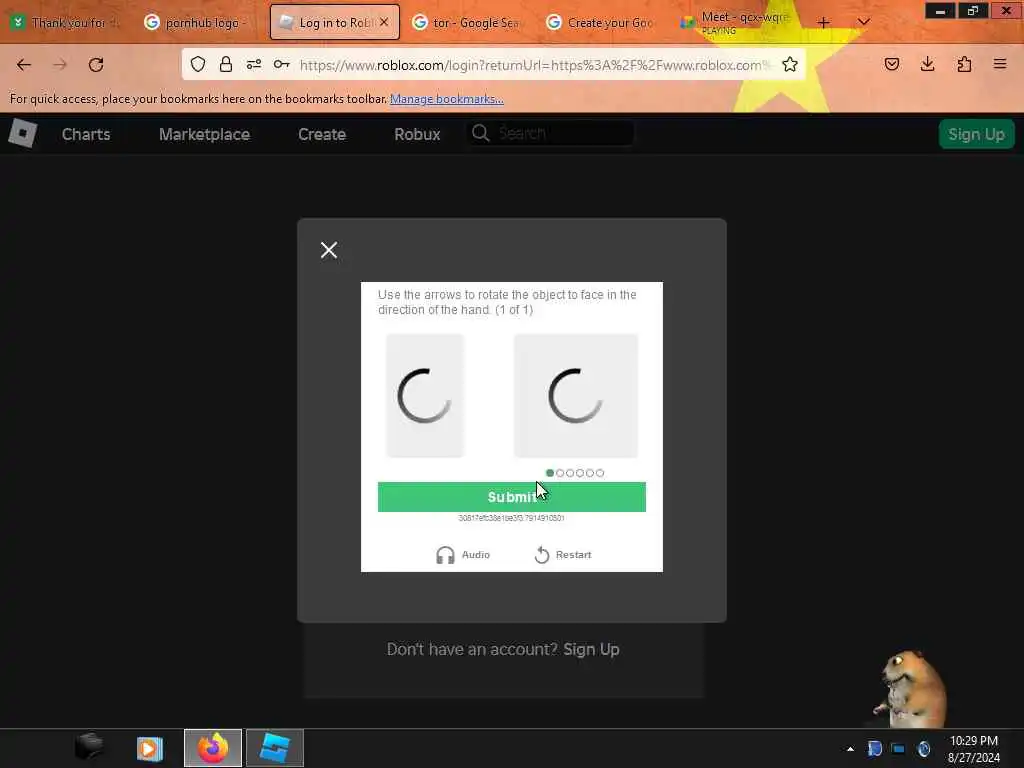Screen dimensions: 1024x768
Task: Click the first green progress dot
Action: (x=550, y=473)
